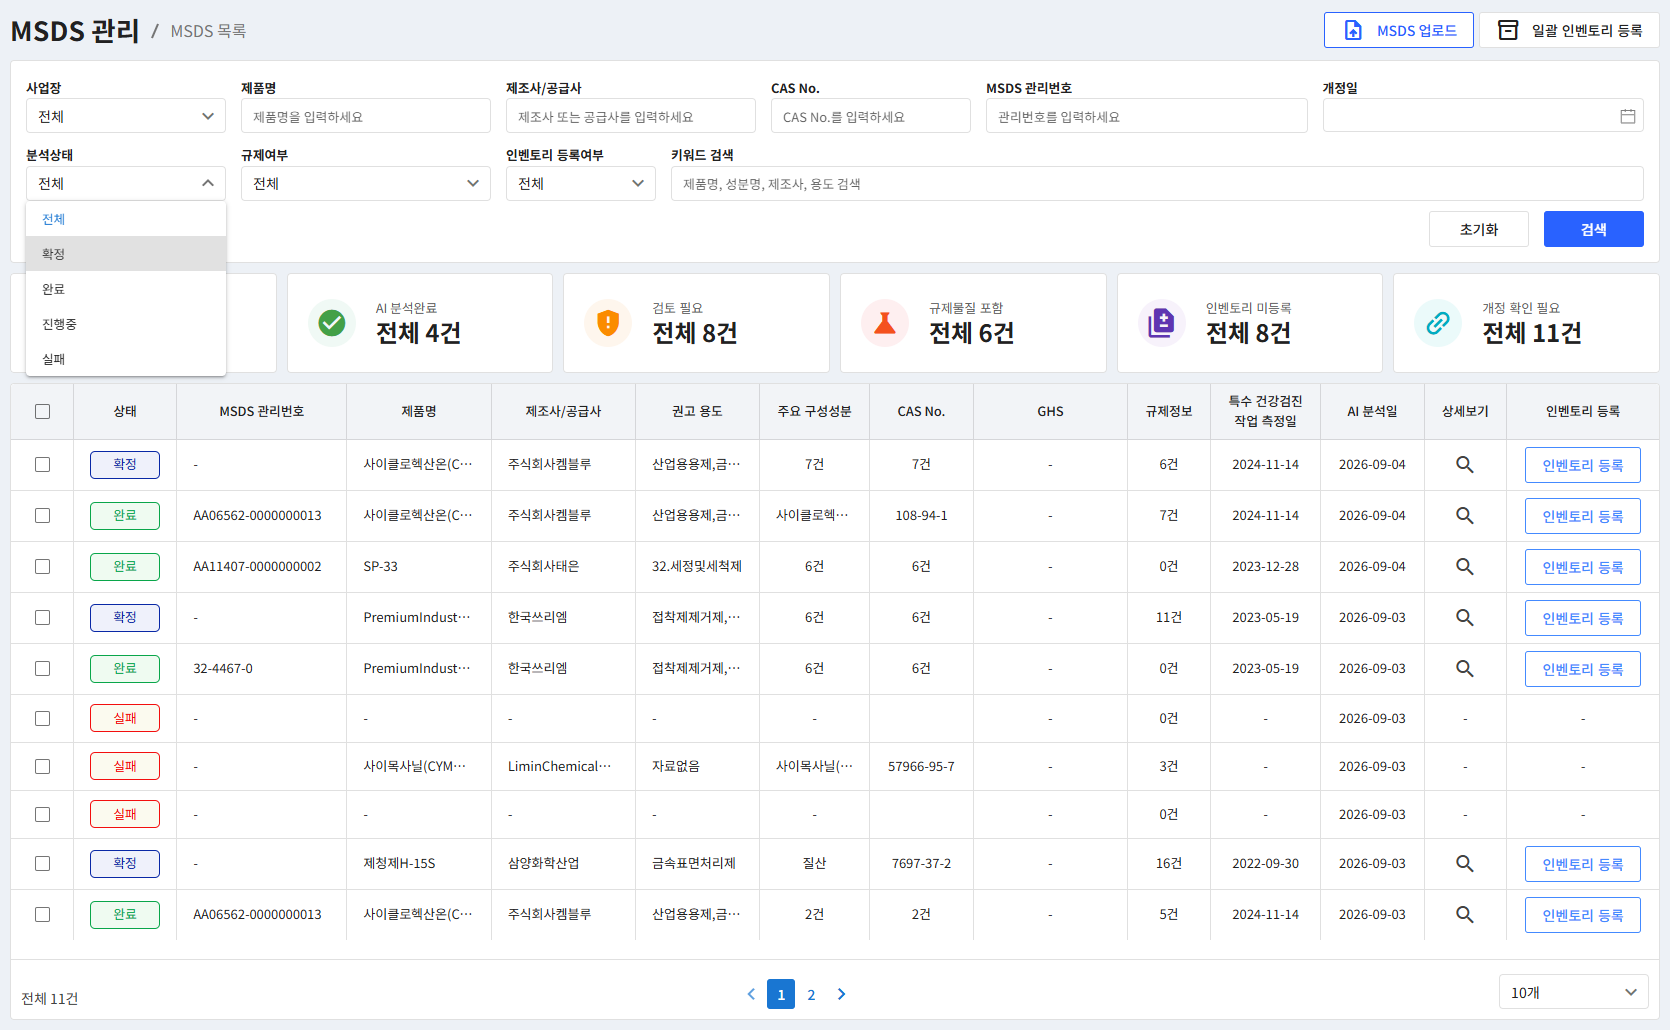Click the 규제물질 포함 flask icon

coord(885,323)
